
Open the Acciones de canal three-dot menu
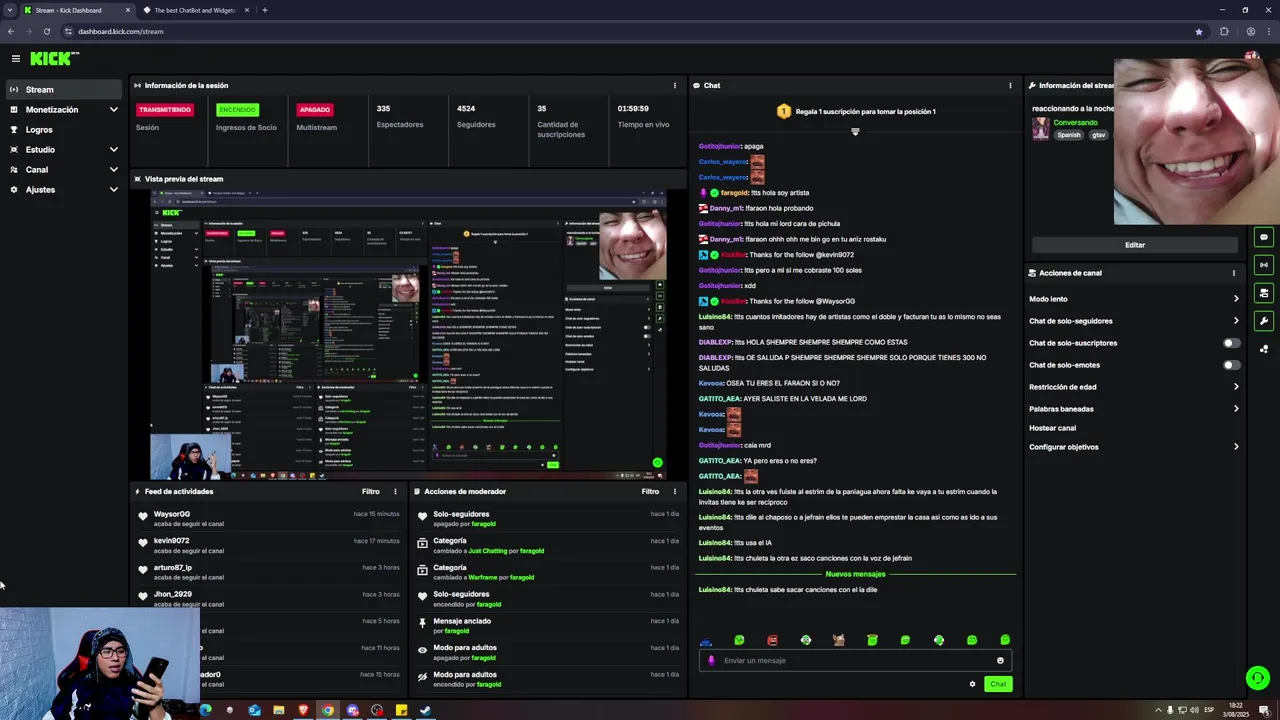tap(1233, 273)
